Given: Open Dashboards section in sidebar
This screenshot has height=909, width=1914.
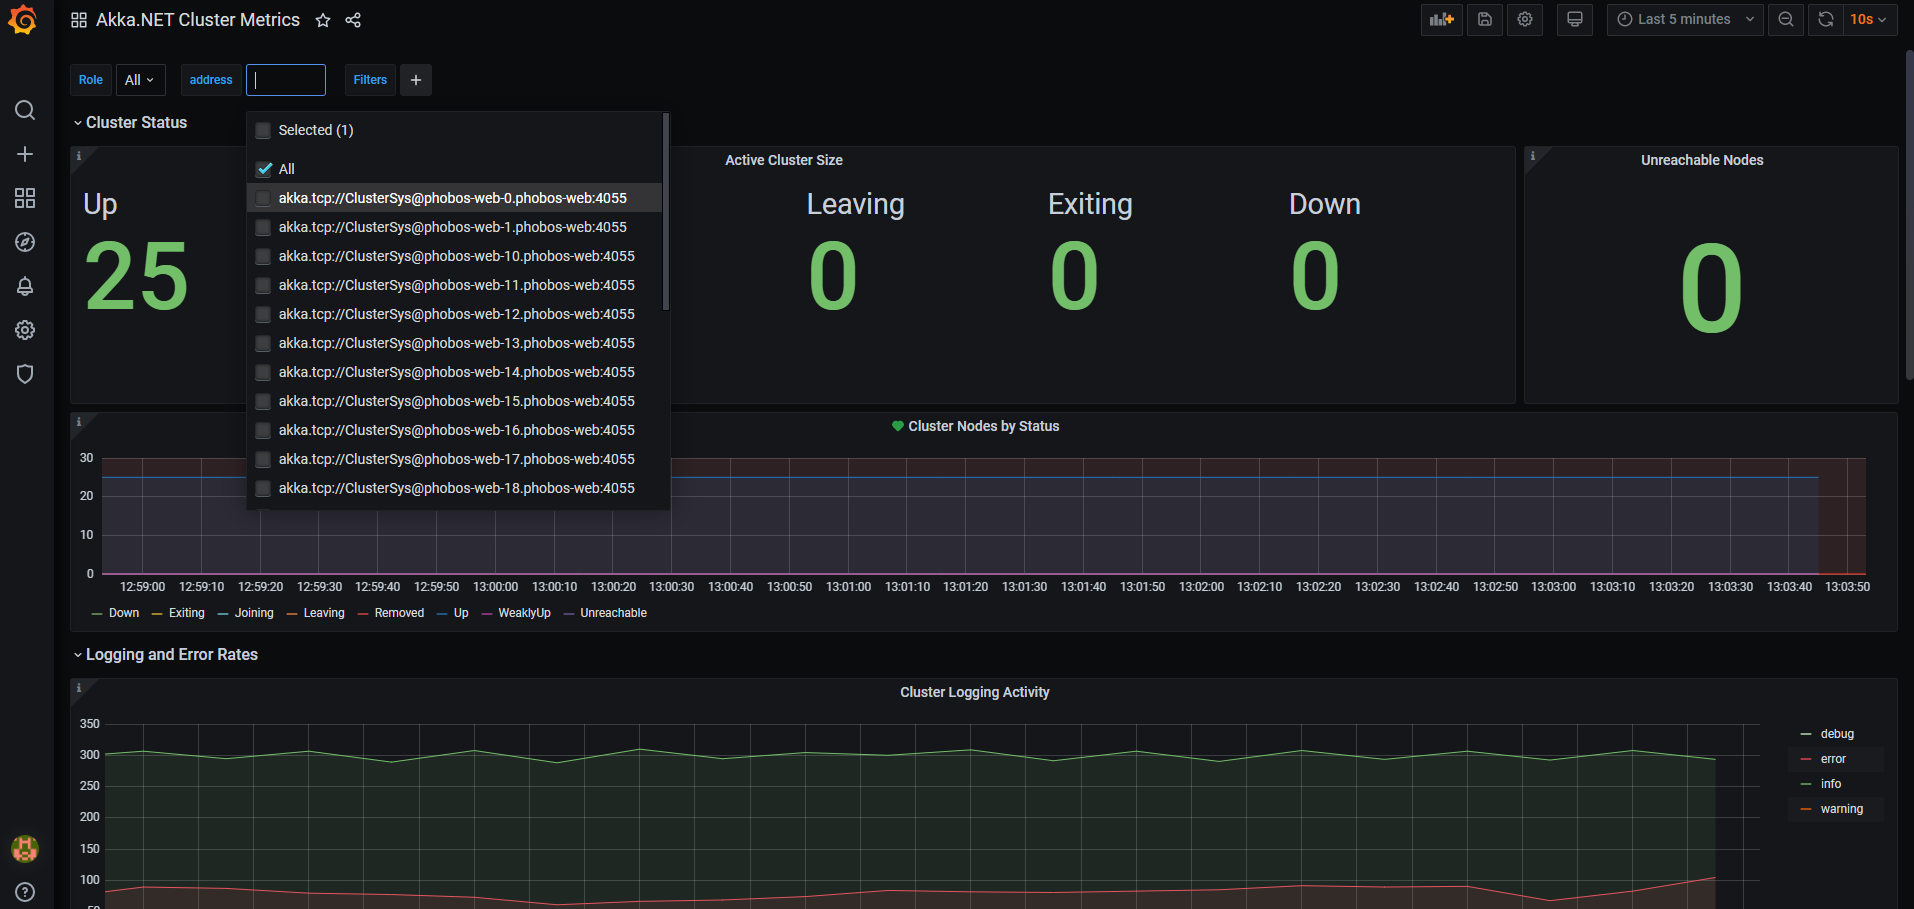Looking at the screenshot, I should tap(25, 198).
